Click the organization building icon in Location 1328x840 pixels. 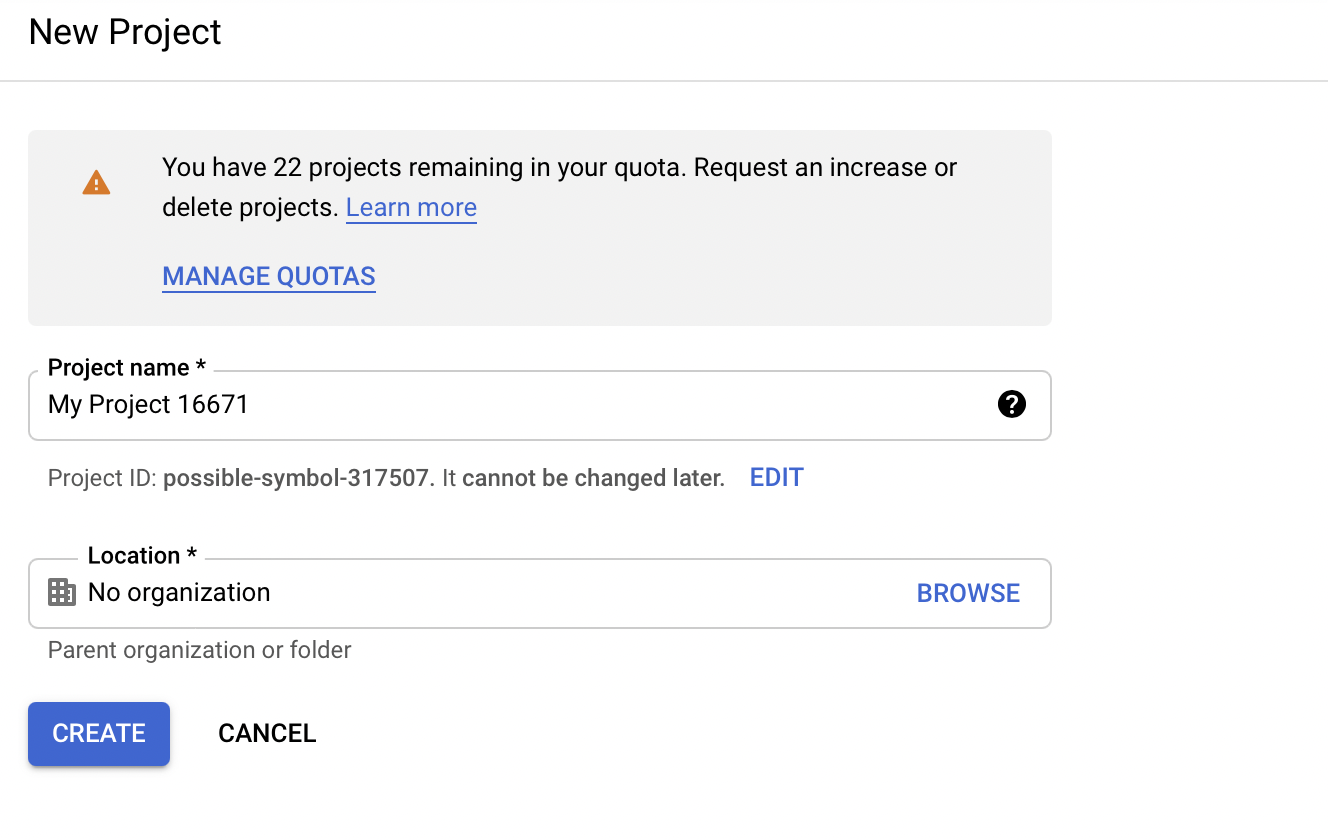[62, 592]
